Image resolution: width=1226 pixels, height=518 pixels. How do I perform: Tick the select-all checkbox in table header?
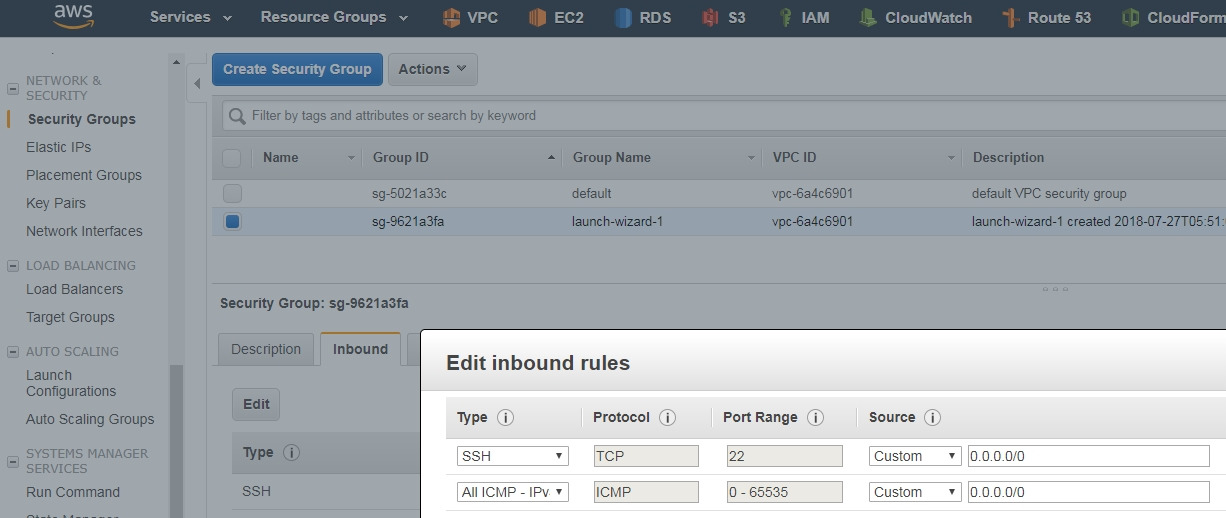(232, 158)
